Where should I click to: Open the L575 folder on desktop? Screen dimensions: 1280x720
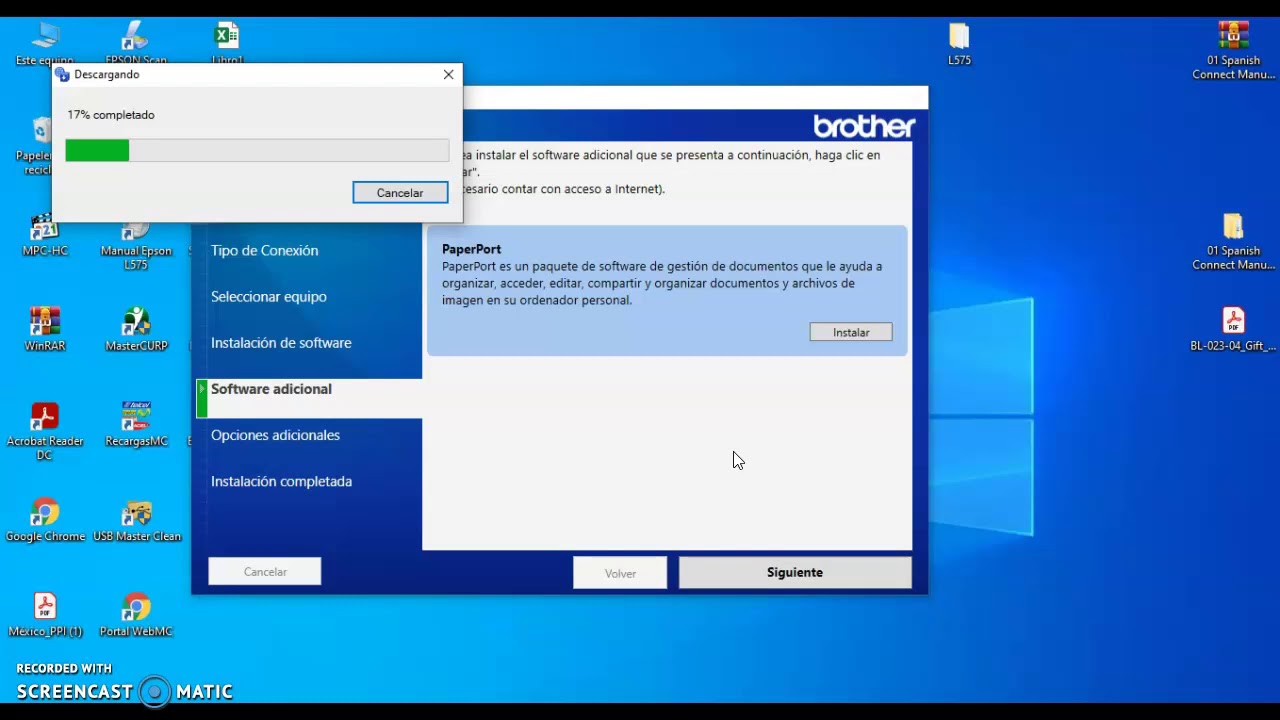tap(959, 44)
